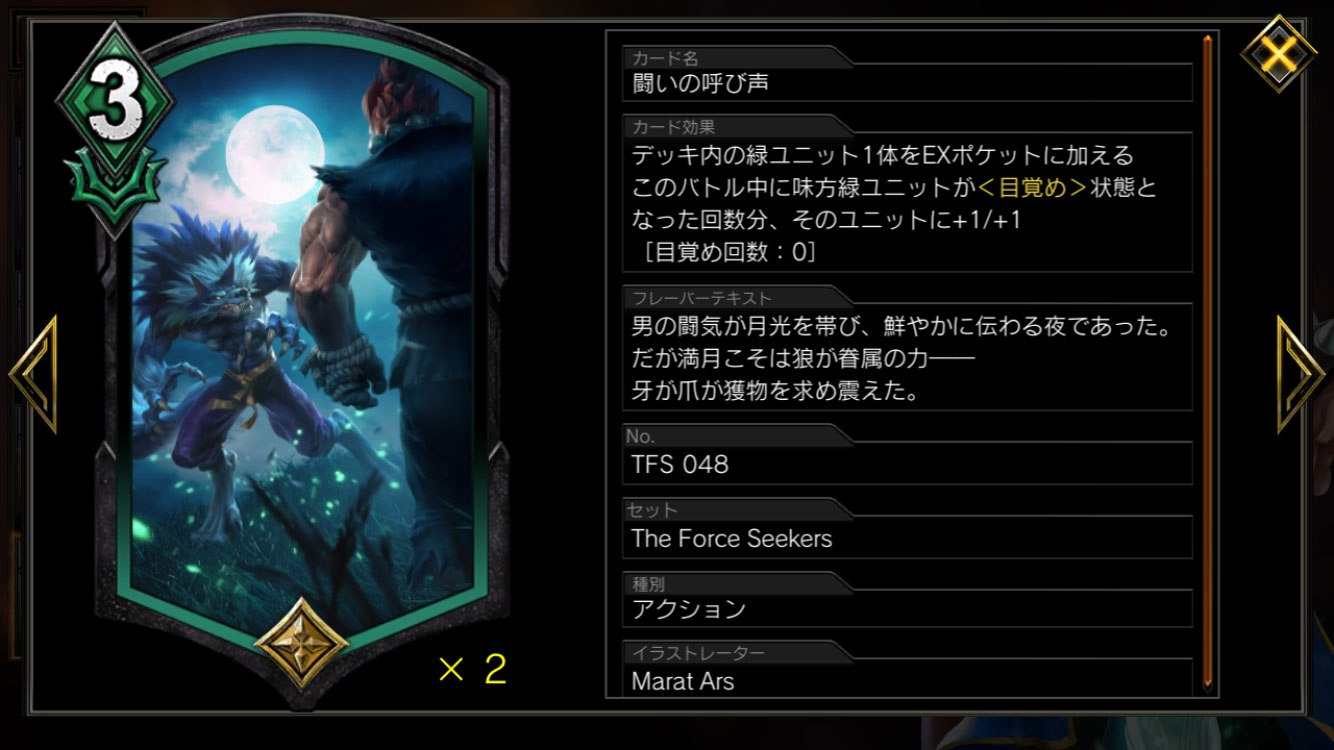Click the card info panel scrollbar
The height and width of the screenshot is (750, 1334).
[x=1208, y=362]
